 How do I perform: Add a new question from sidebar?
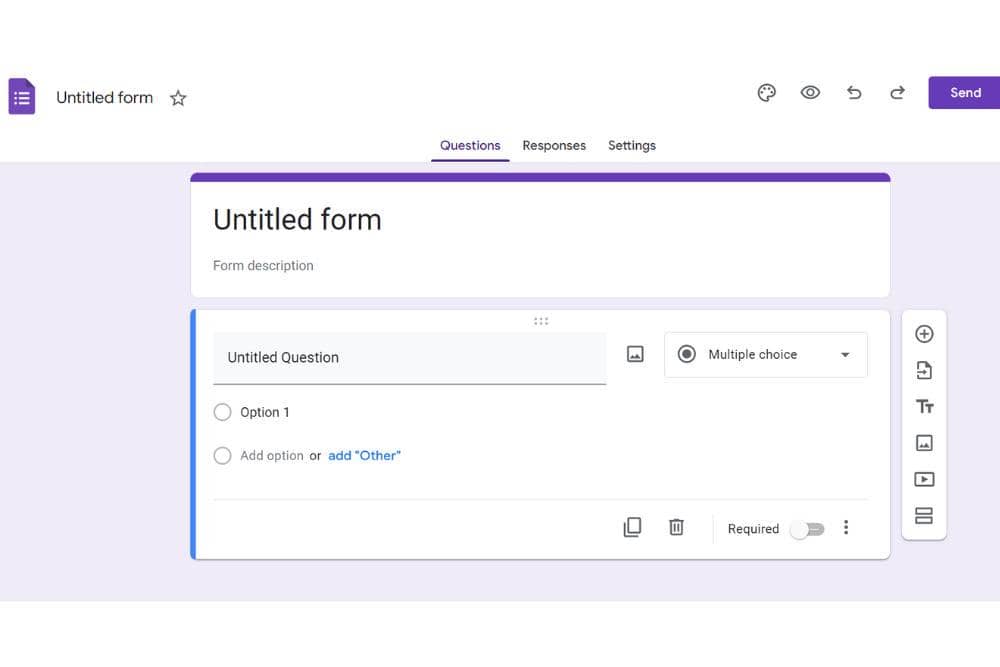pos(924,334)
